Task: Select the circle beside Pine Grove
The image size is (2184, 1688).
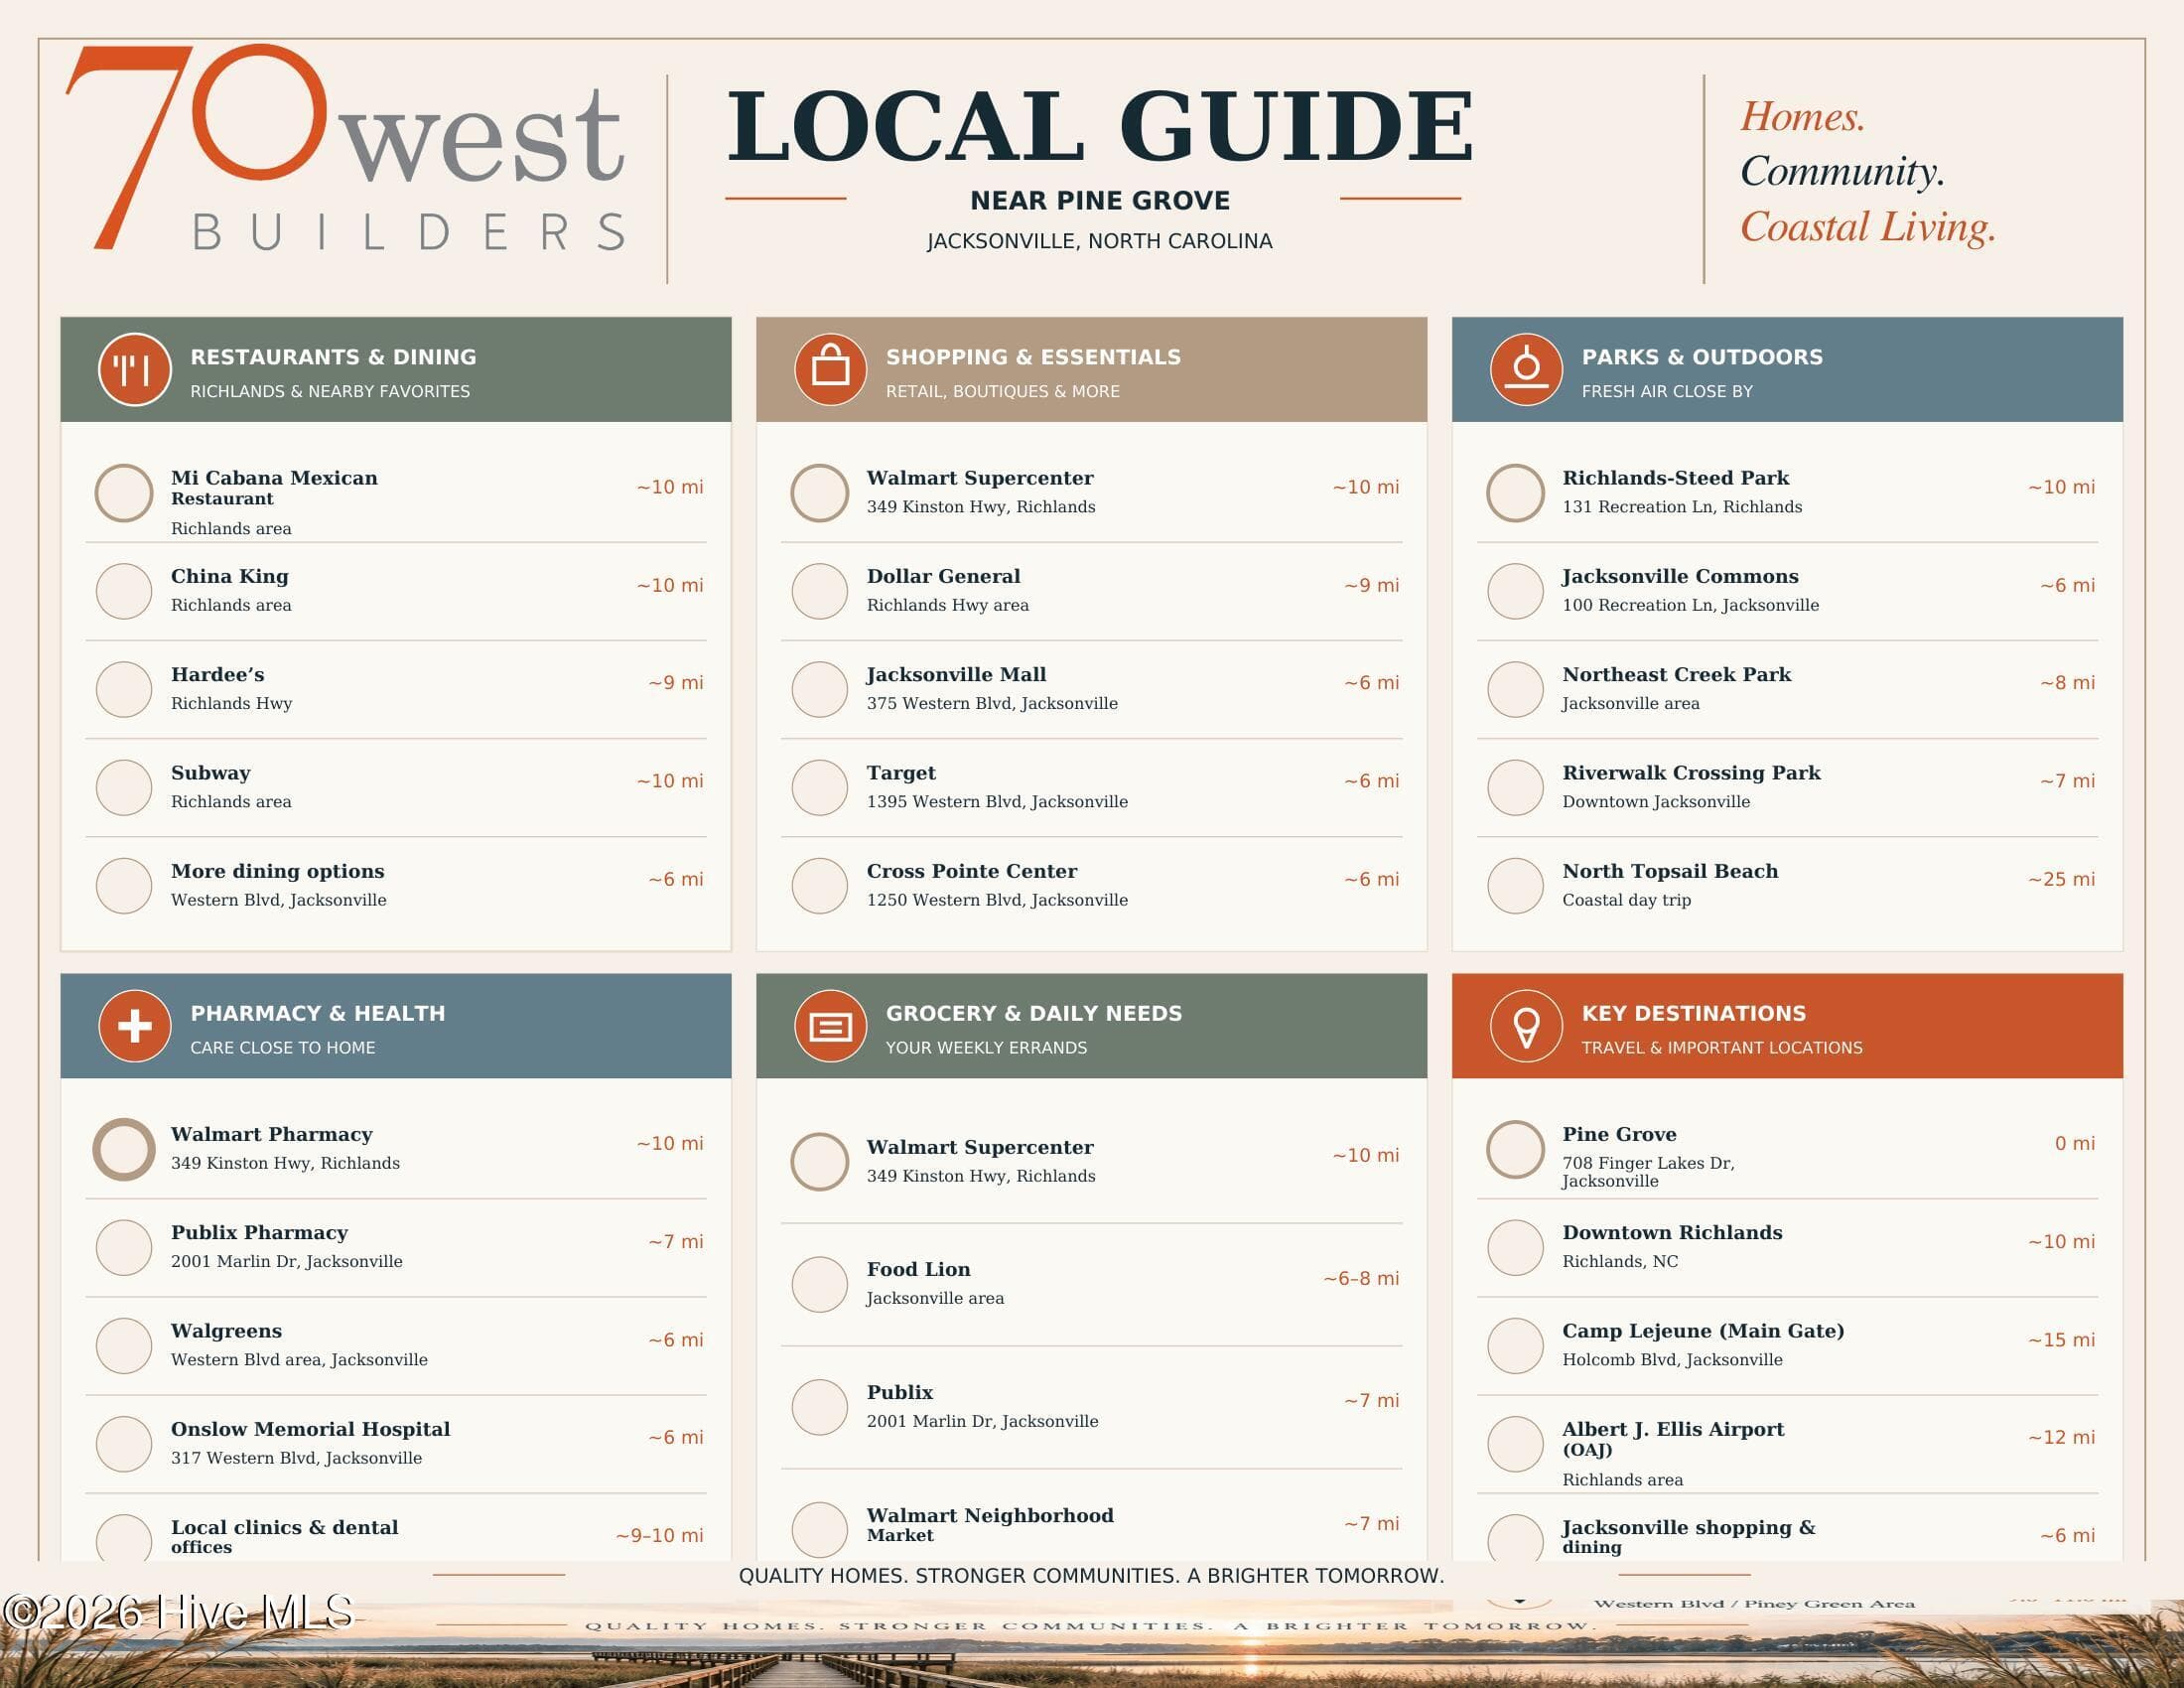Action: tap(1515, 1148)
